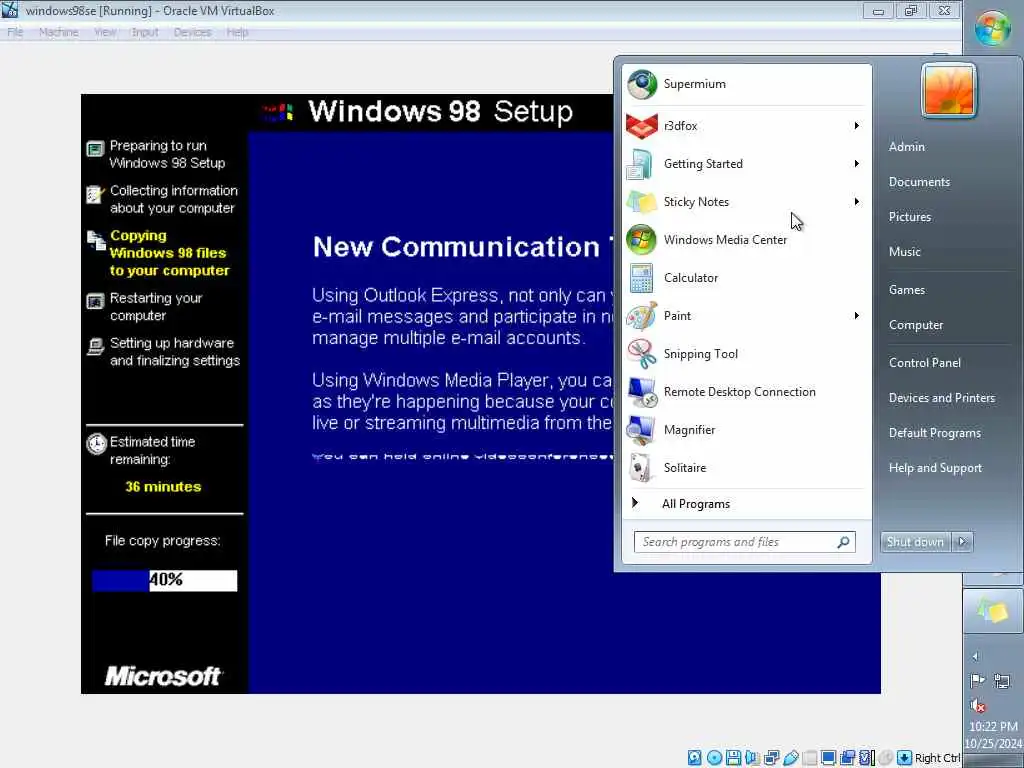Click the user account picture thumbnail

click(x=949, y=91)
